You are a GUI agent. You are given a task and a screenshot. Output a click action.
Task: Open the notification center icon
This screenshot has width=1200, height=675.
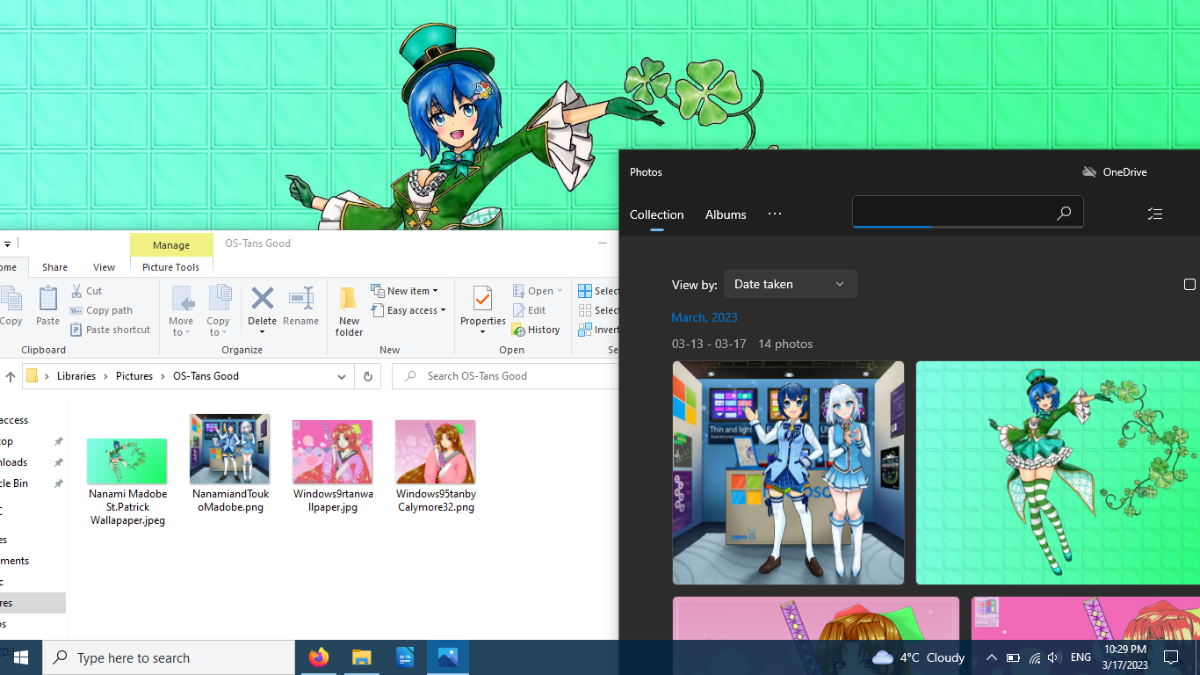coord(1171,658)
